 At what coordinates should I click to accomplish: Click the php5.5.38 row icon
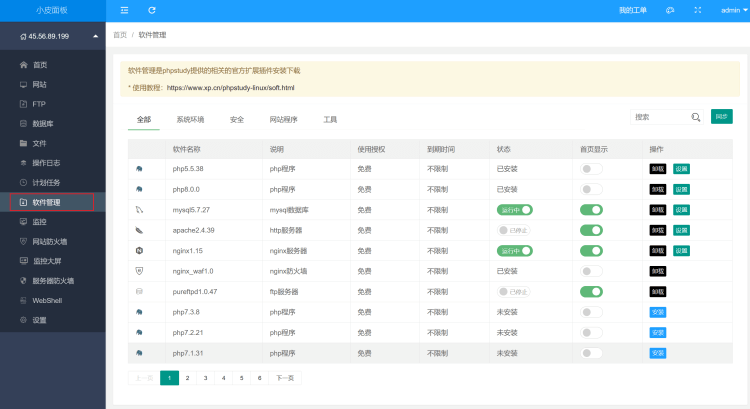(139, 169)
